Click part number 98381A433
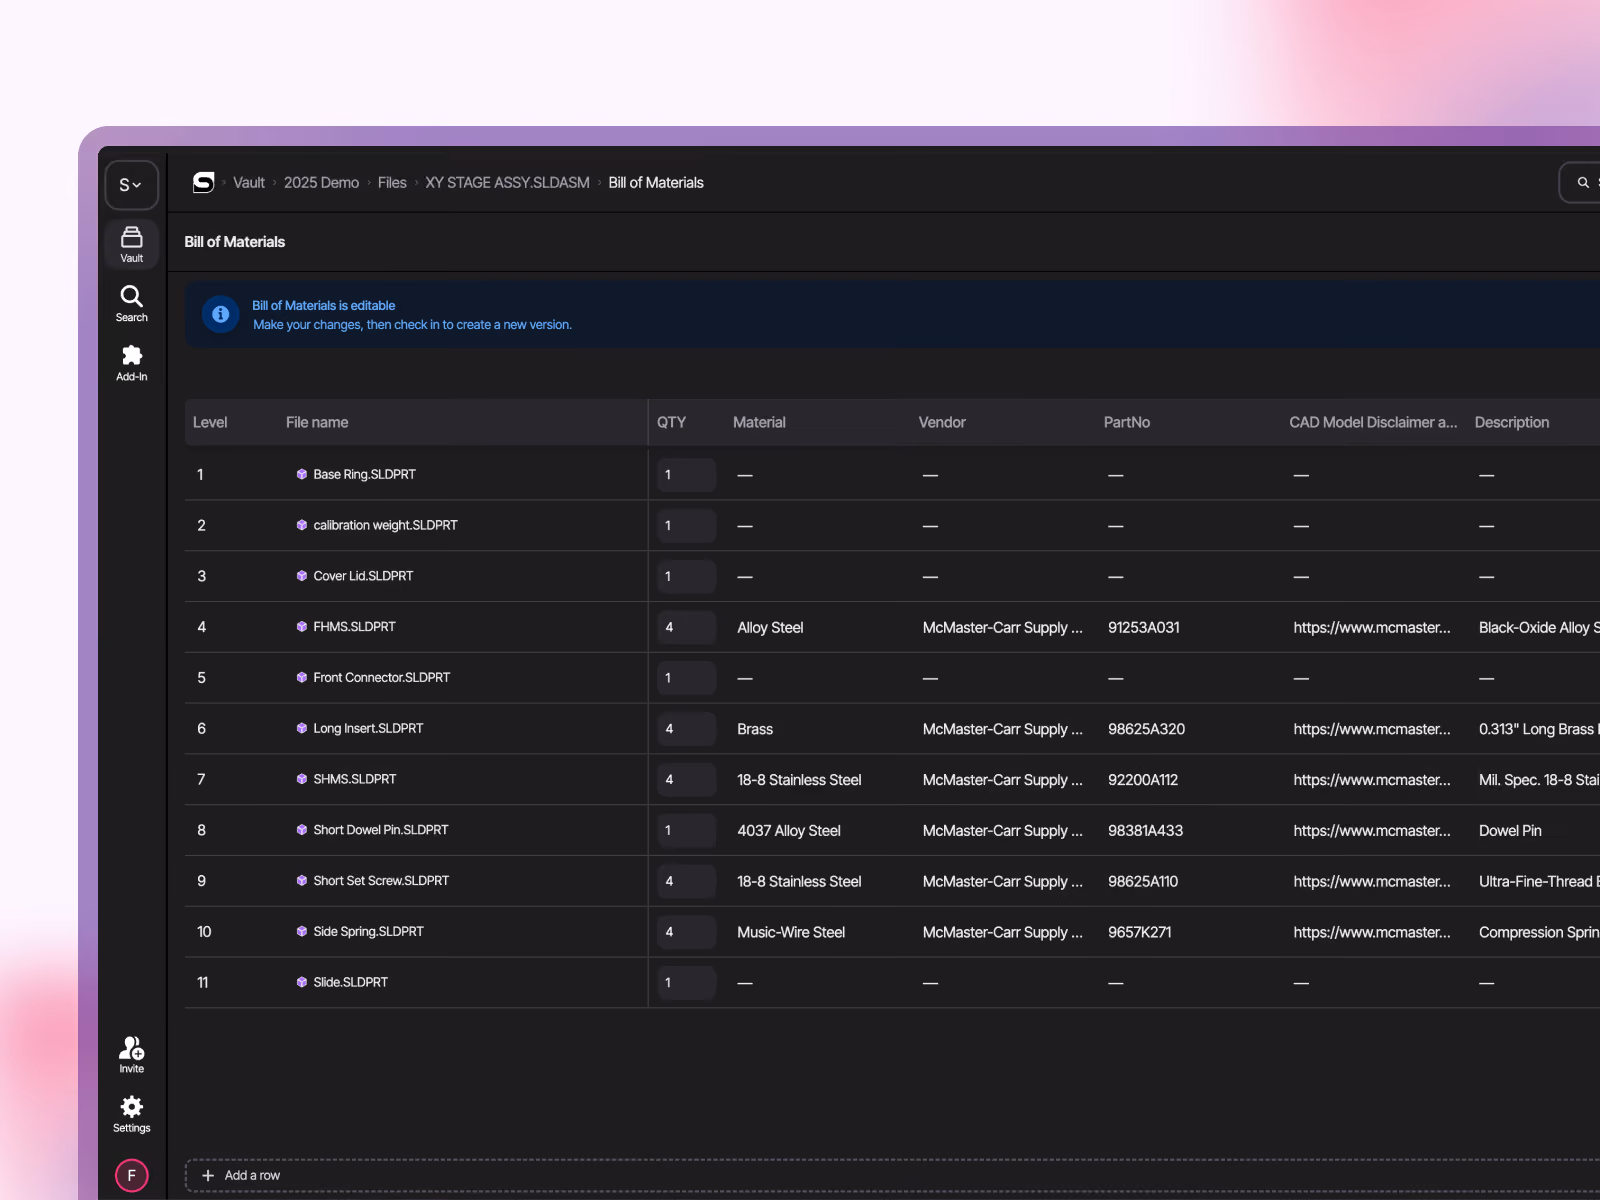 tap(1146, 831)
